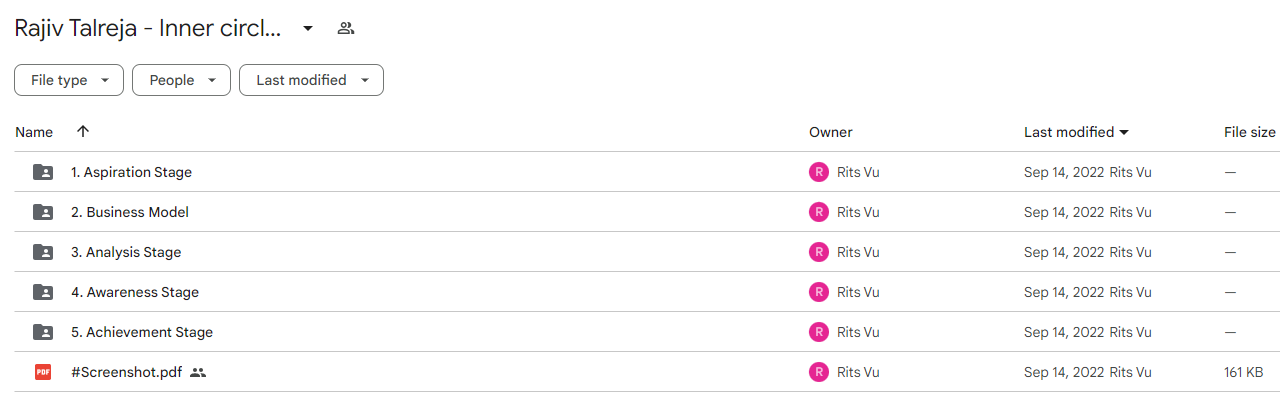This screenshot has width=1280, height=404.
Task: Click Rits Vu avatar on Aspiration Stage row
Action: (x=819, y=172)
